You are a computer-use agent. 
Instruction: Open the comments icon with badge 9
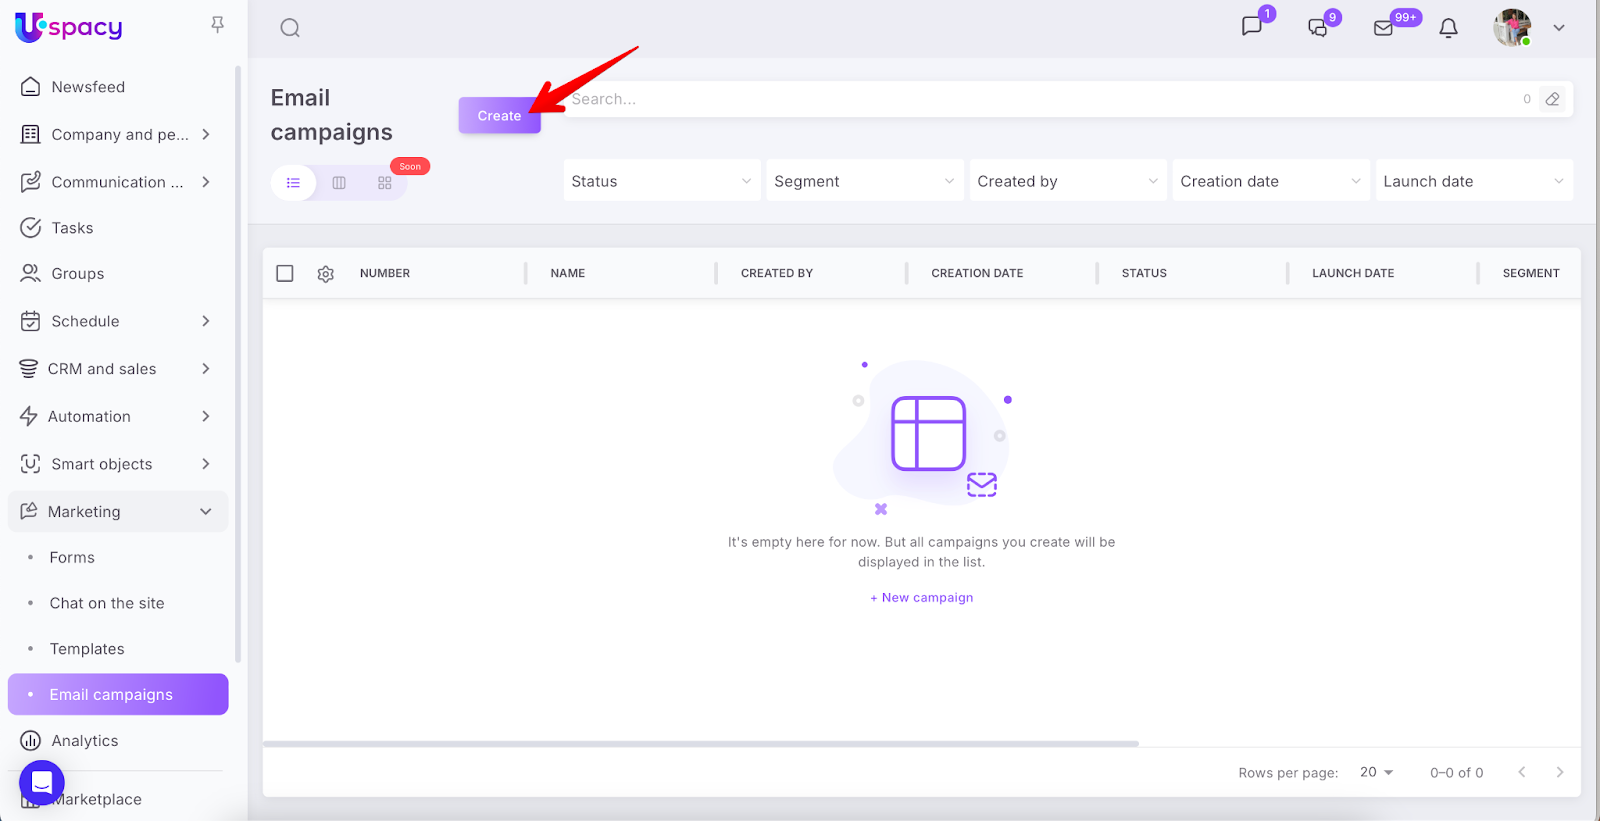pos(1318,28)
